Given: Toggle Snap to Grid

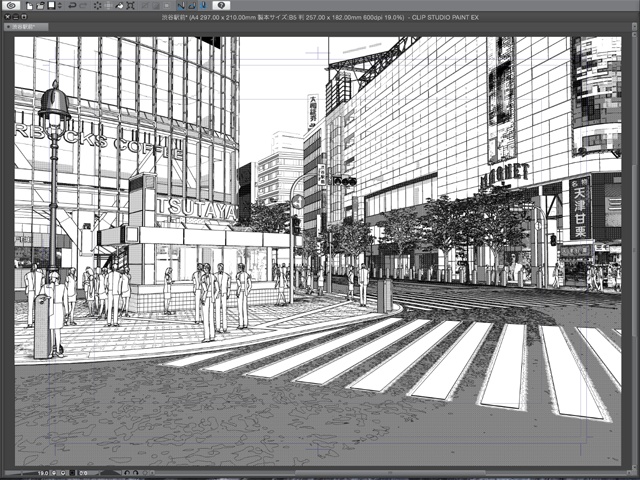Looking at the screenshot, I should point(203,5).
